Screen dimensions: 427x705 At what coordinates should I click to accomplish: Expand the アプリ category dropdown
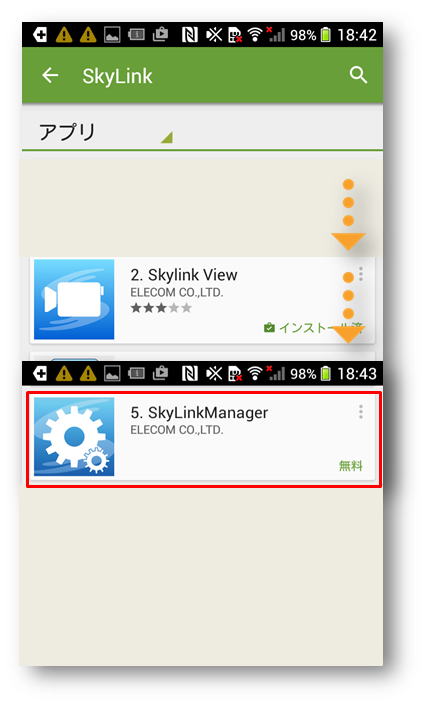[106, 133]
